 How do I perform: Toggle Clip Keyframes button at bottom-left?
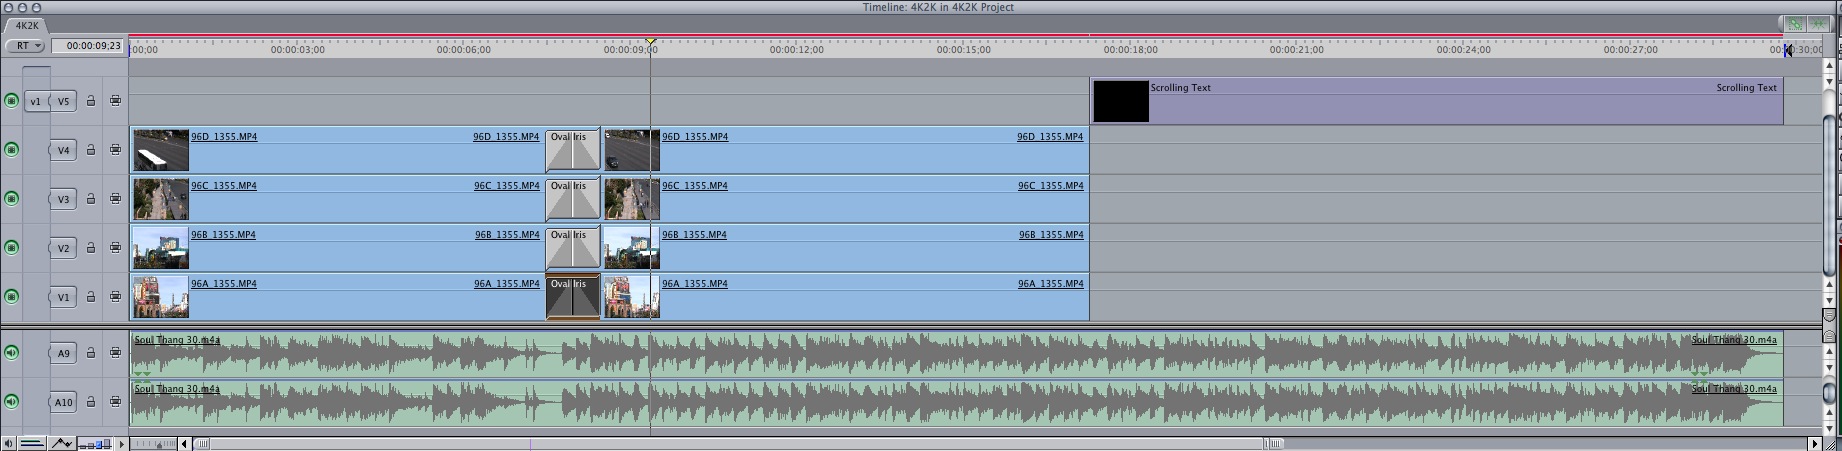[x=32, y=443]
